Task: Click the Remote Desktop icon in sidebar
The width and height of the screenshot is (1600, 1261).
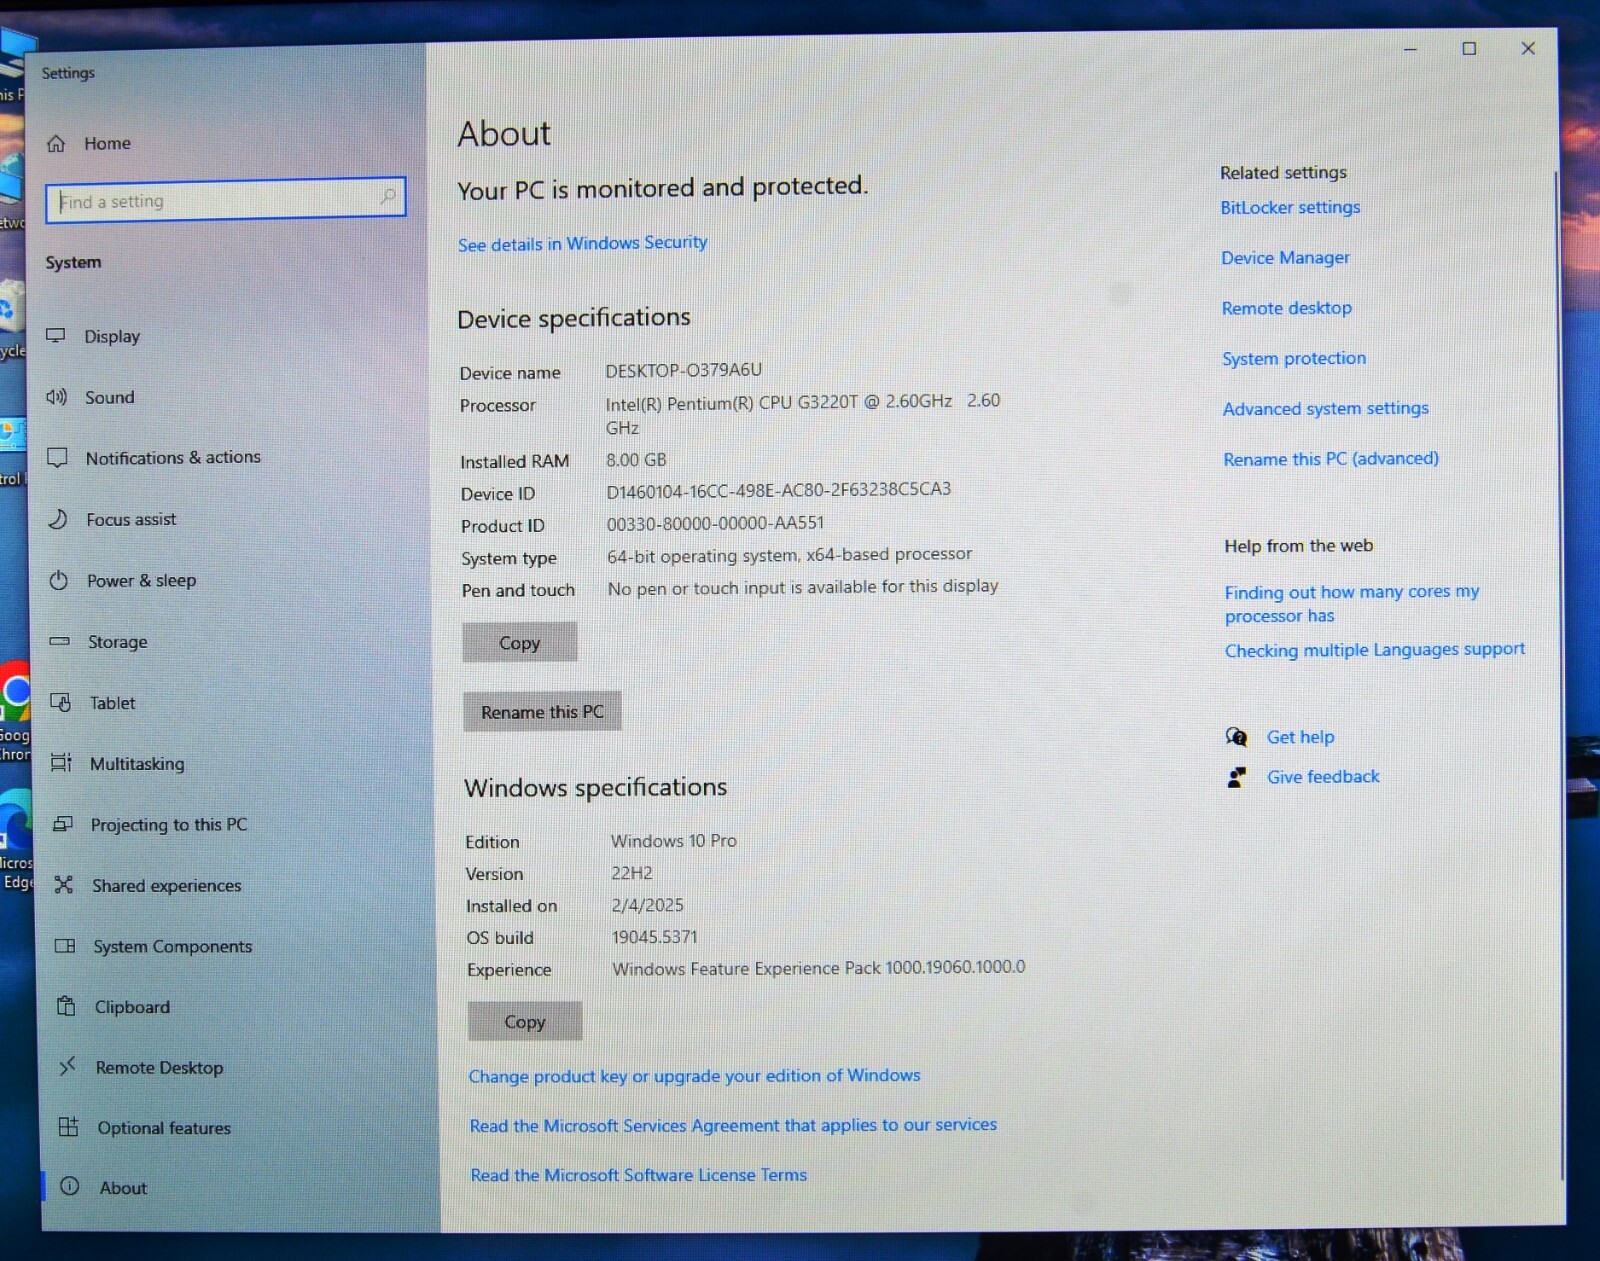Action: click(x=67, y=1067)
